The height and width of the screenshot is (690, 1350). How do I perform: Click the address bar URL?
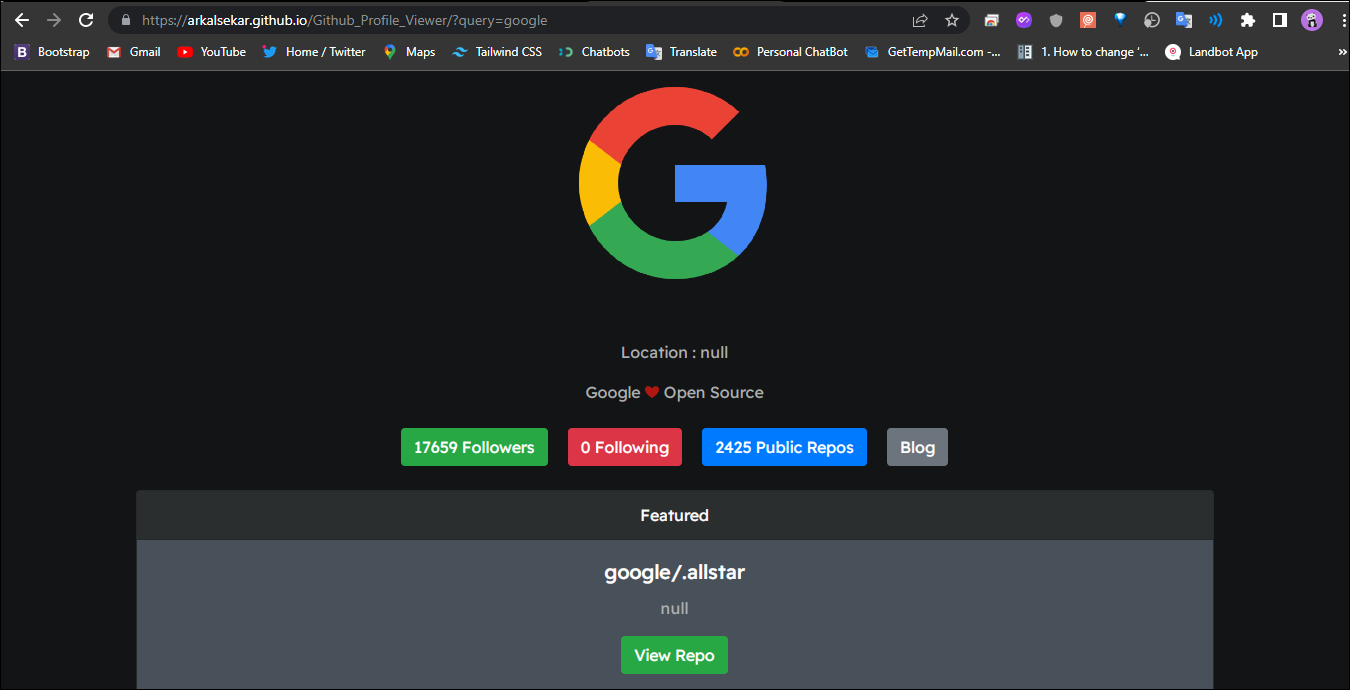(345, 20)
